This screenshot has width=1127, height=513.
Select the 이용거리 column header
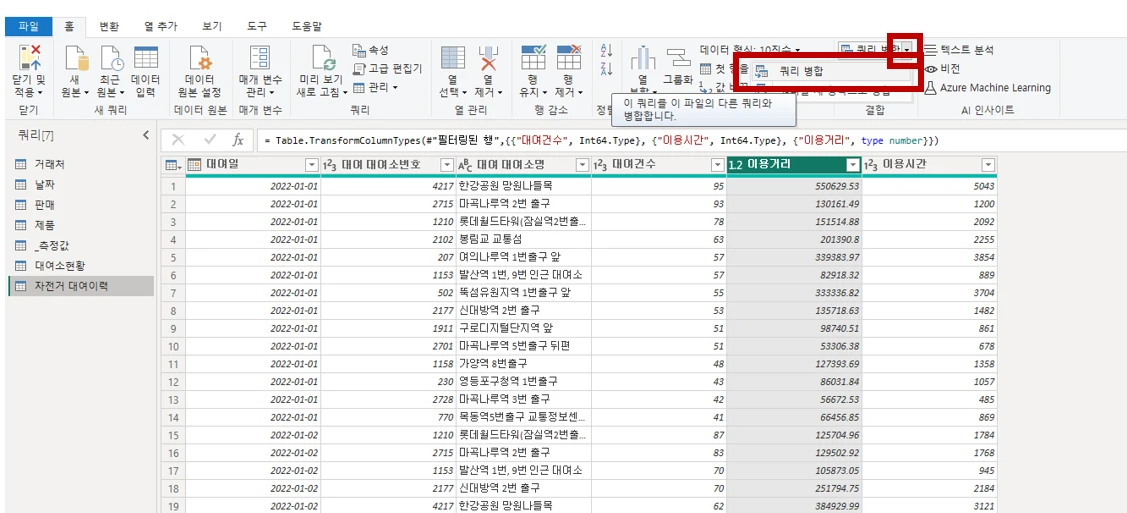click(794, 165)
